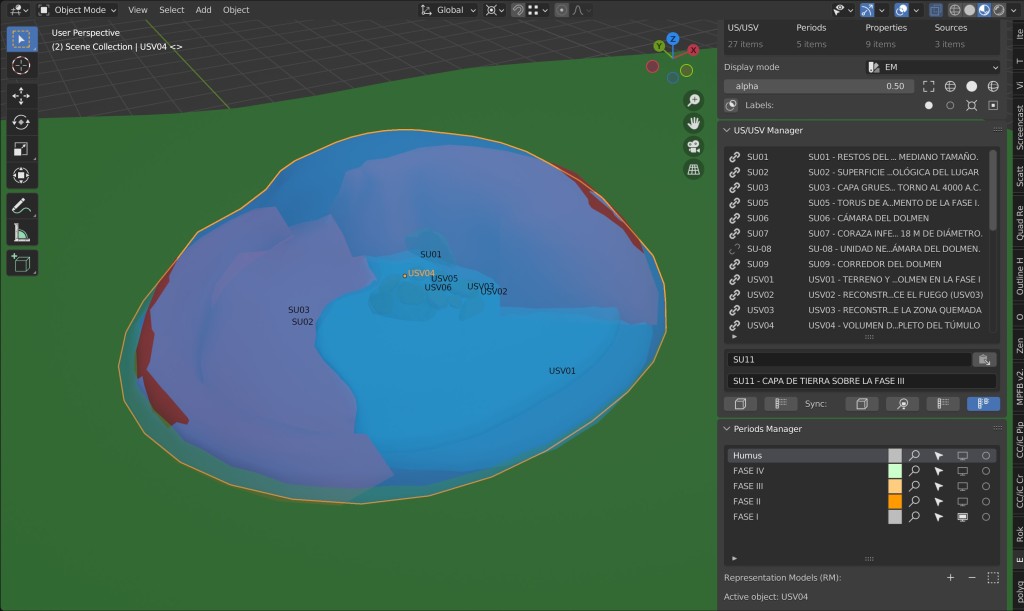Toggle the radio circle for Humus period
This screenshot has height=611, width=1024.
986,455
